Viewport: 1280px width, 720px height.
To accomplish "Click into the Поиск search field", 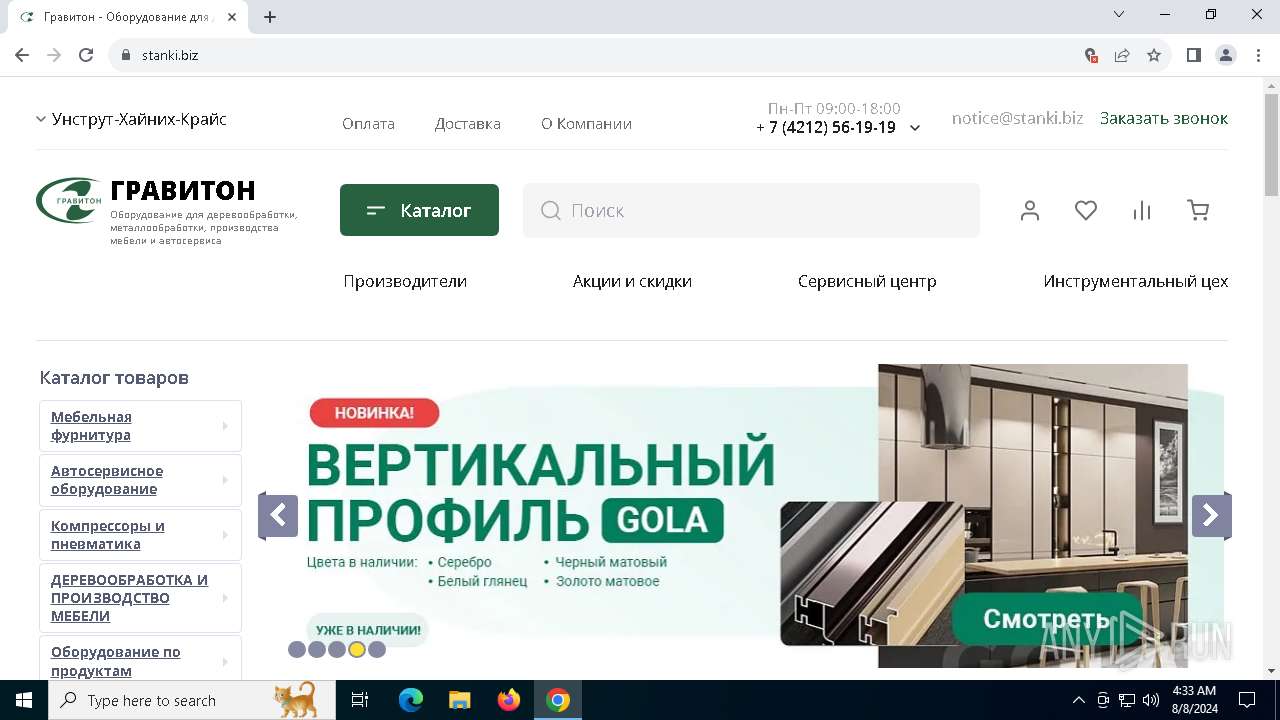I will click(751, 210).
